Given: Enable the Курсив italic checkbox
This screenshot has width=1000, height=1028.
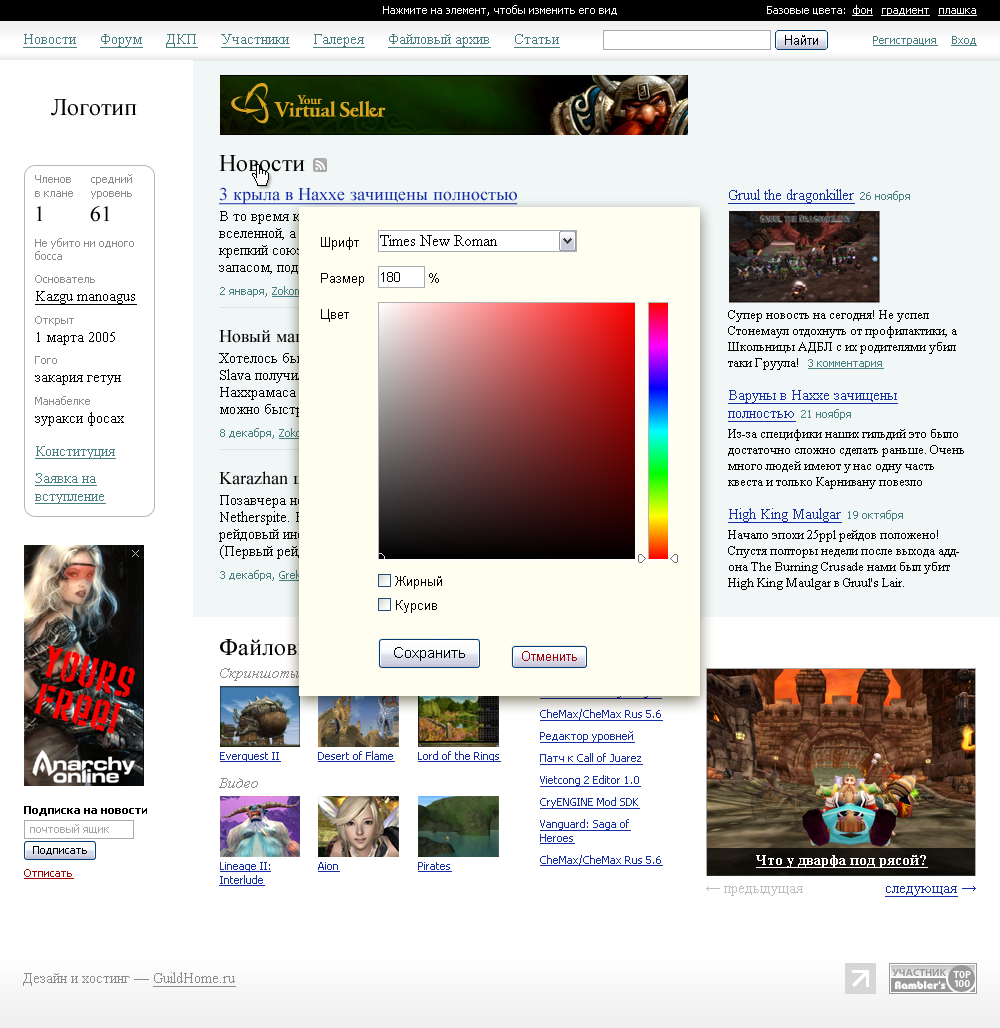Looking at the screenshot, I should tap(385, 605).
